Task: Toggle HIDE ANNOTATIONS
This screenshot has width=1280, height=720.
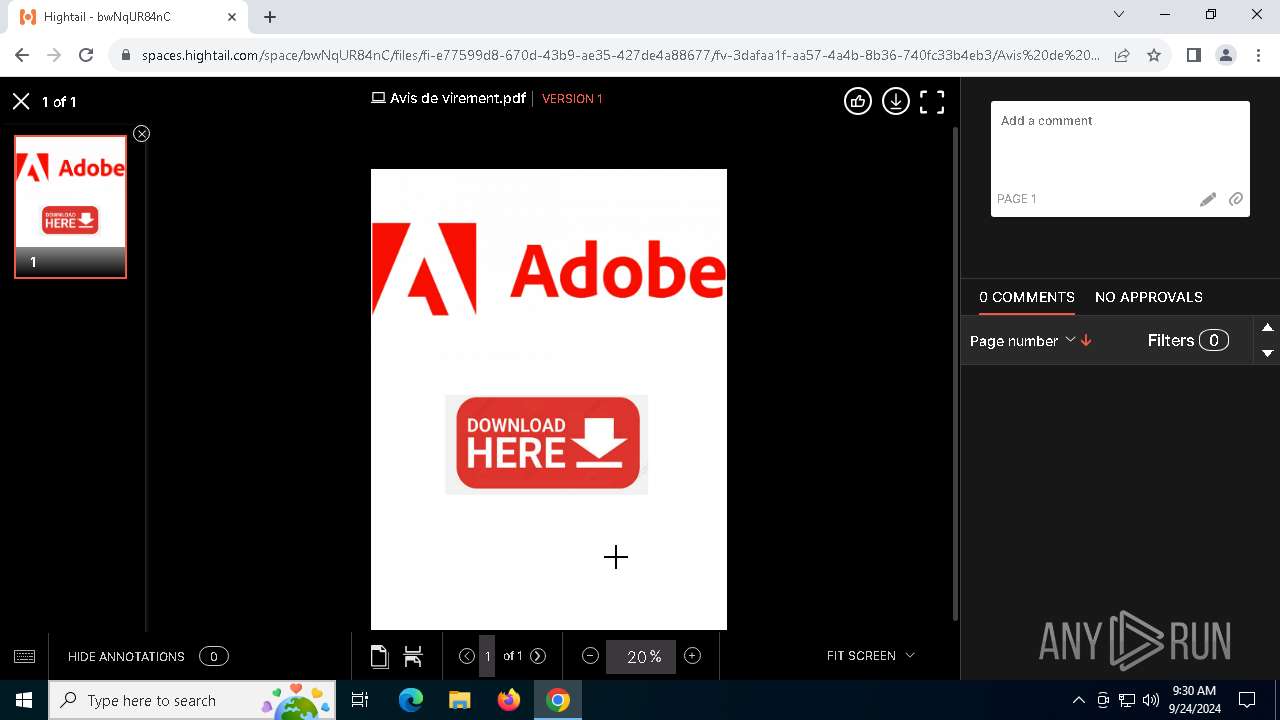Action: tap(126, 657)
